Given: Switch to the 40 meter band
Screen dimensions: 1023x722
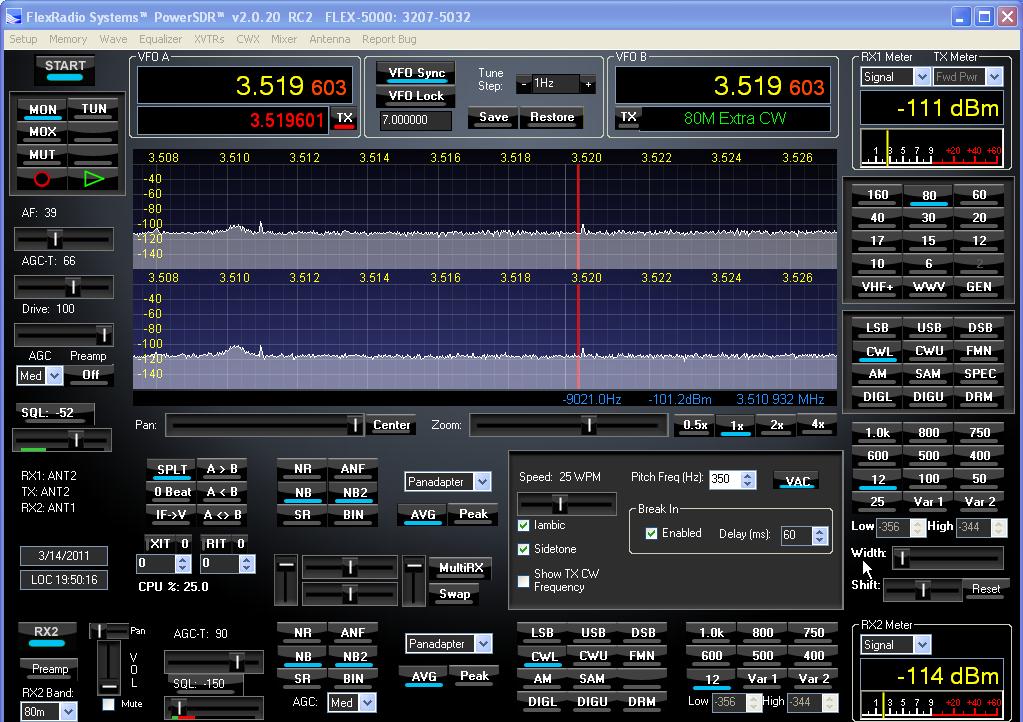Looking at the screenshot, I should (x=875, y=217).
